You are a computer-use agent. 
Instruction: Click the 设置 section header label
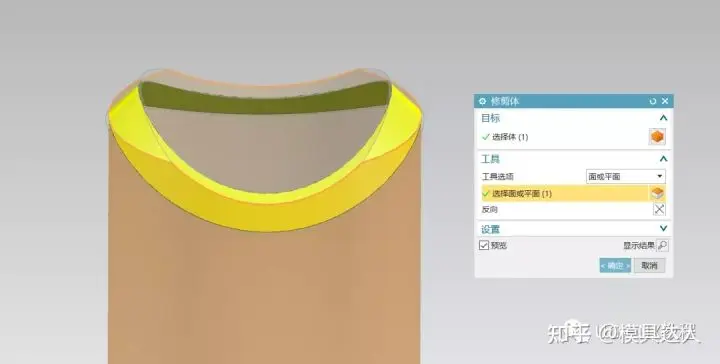point(490,229)
